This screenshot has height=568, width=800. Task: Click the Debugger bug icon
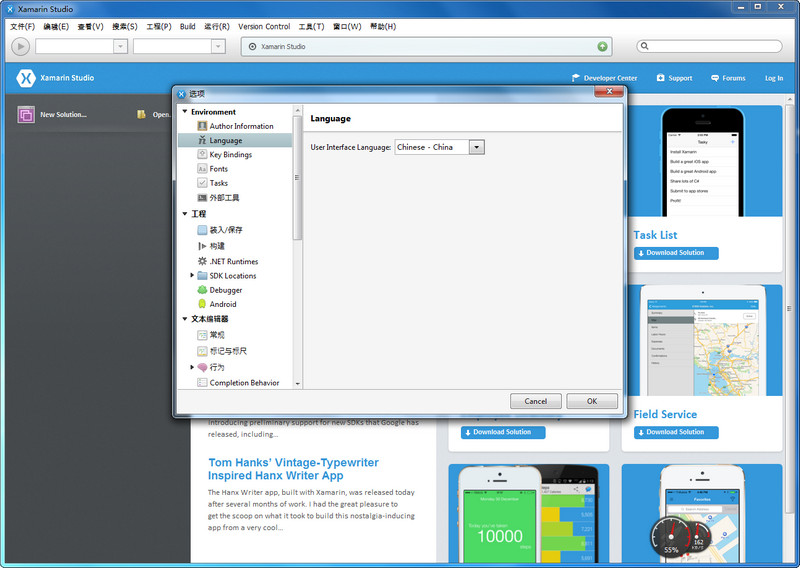pos(202,290)
